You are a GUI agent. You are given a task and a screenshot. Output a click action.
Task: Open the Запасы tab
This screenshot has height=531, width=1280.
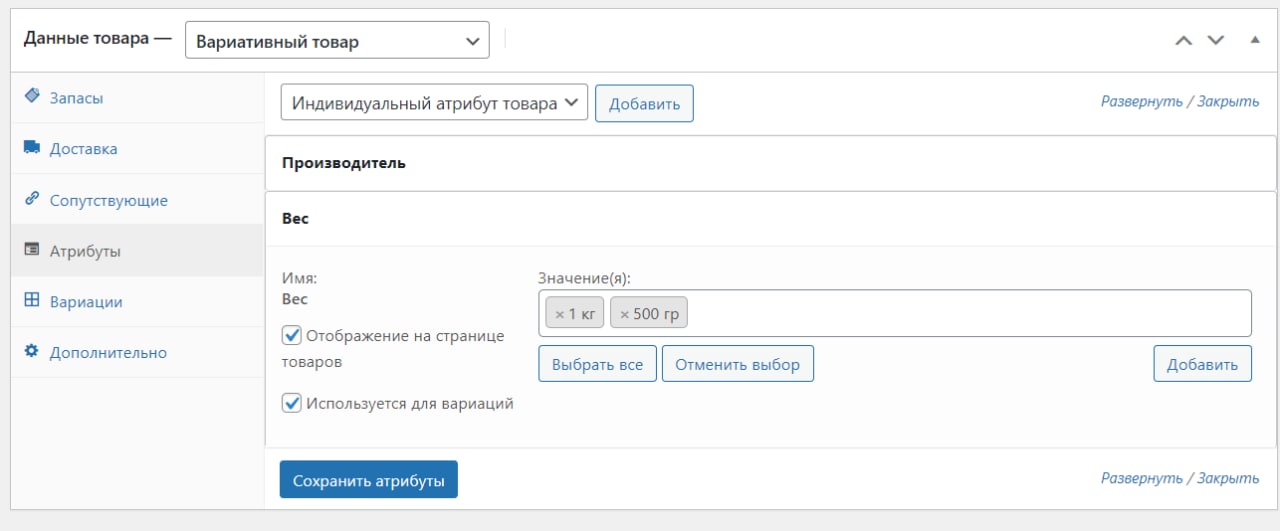137,97
